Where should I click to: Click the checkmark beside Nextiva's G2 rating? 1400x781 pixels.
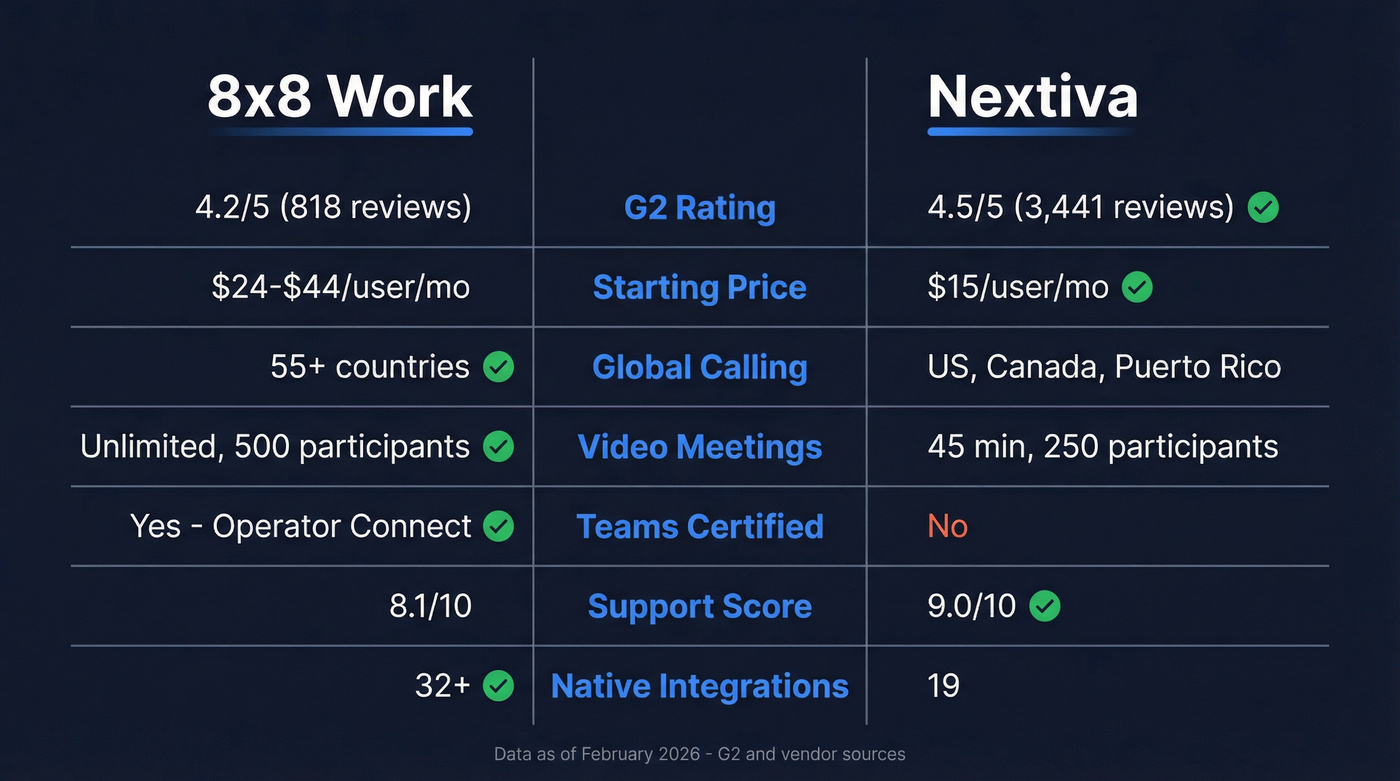(x=1262, y=207)
